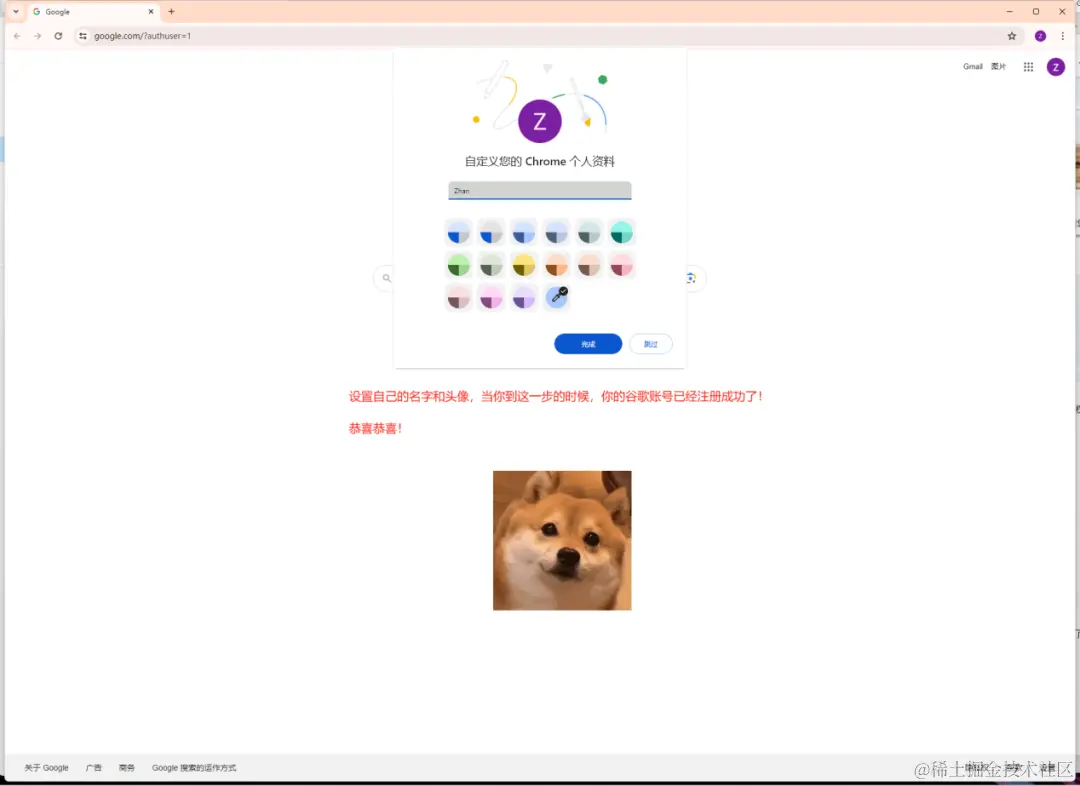View site information icon in address bar
The height and width of the screenshot is (786, 1080).
[83, 36]
